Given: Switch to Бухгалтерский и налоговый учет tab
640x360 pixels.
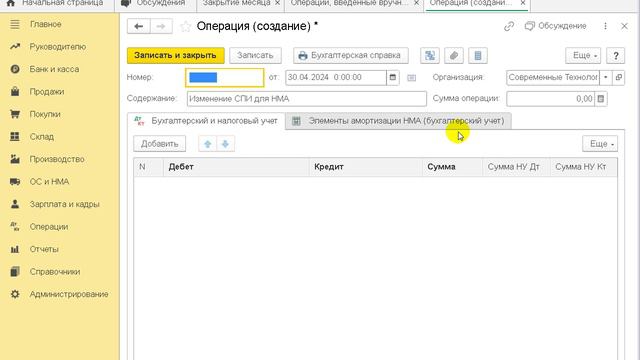Looking at the screenshot, I should tap(206, 121).
